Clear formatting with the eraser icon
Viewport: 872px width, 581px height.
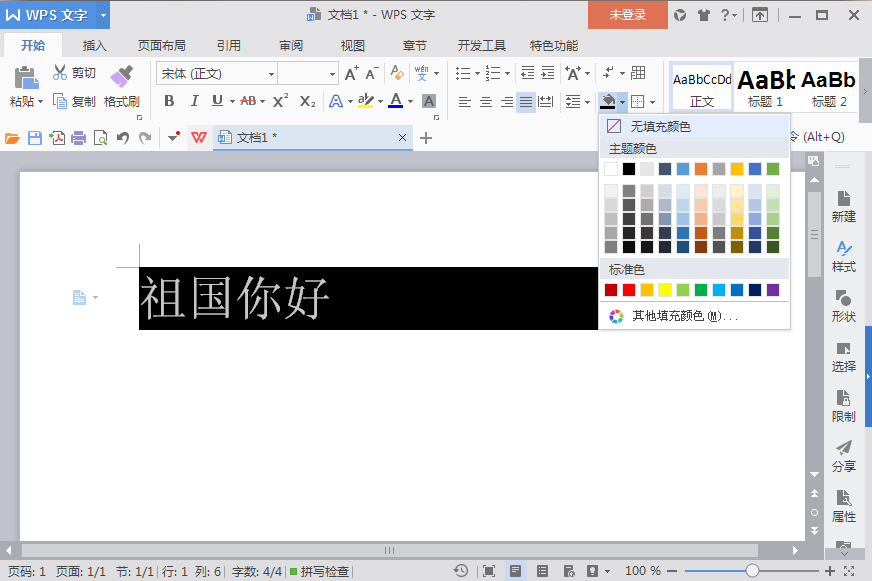click(x=397, y=73)
